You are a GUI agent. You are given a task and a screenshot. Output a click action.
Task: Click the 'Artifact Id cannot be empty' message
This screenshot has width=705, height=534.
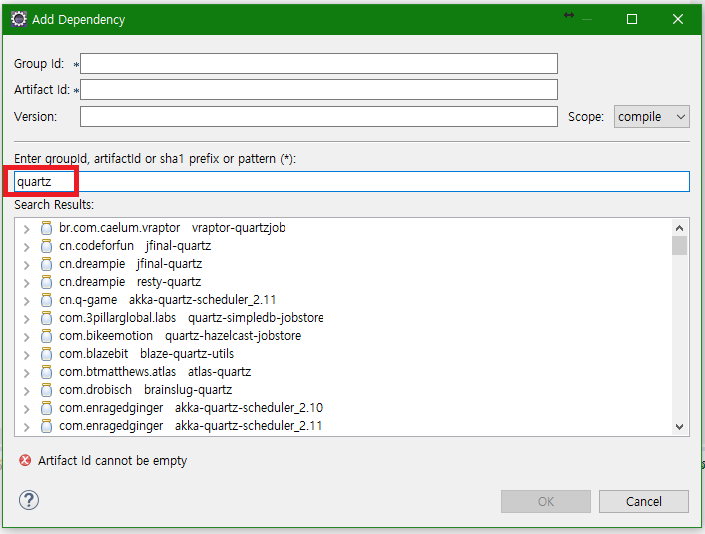(112, 461)
